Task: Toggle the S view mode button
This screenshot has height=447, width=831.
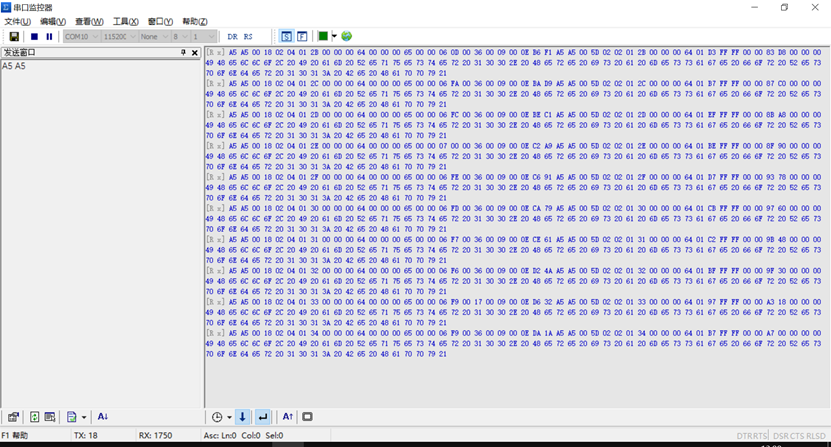Action: click(x=286, y=37)
